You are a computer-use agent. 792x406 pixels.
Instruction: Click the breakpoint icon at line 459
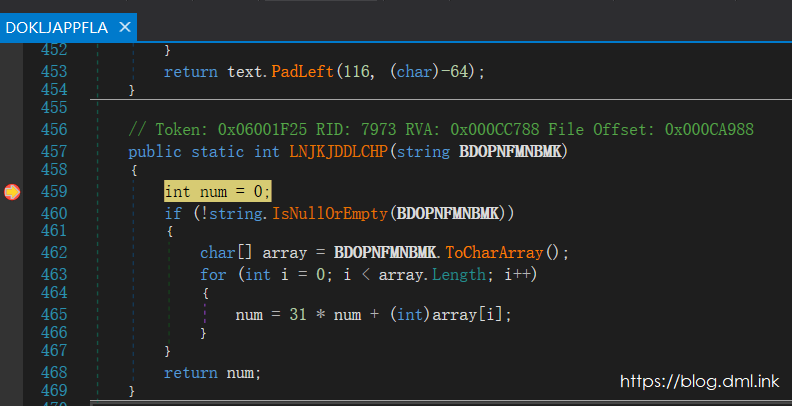[11, 191]
